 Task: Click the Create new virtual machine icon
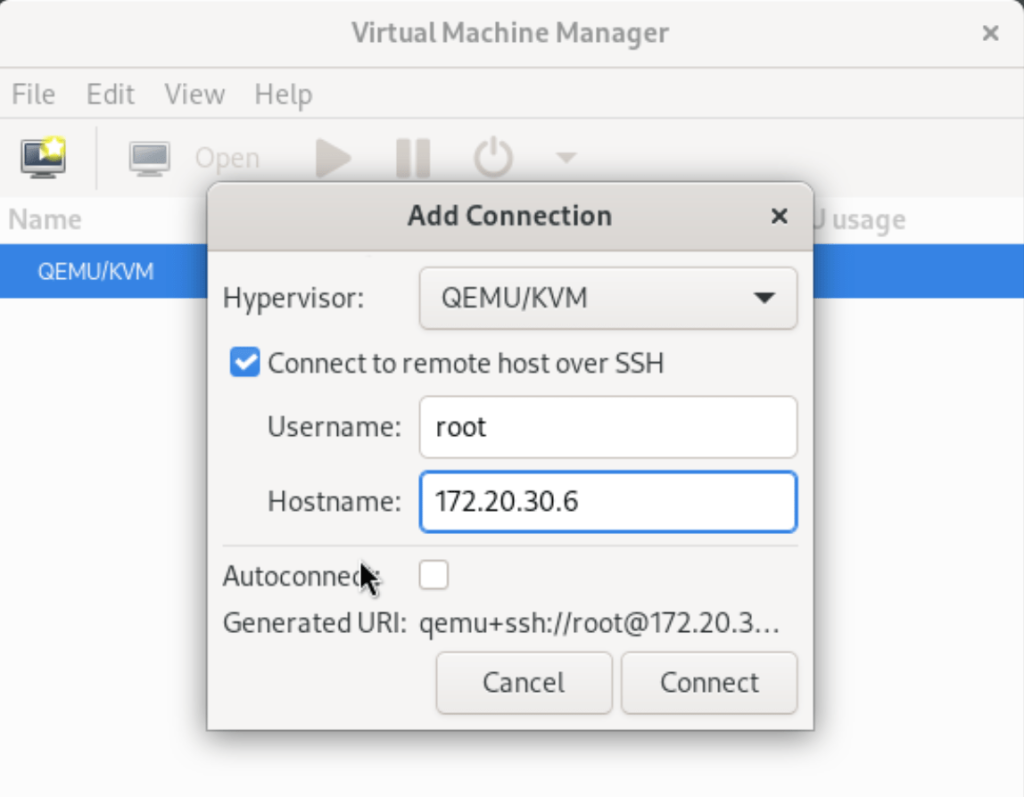pos(42,157)
